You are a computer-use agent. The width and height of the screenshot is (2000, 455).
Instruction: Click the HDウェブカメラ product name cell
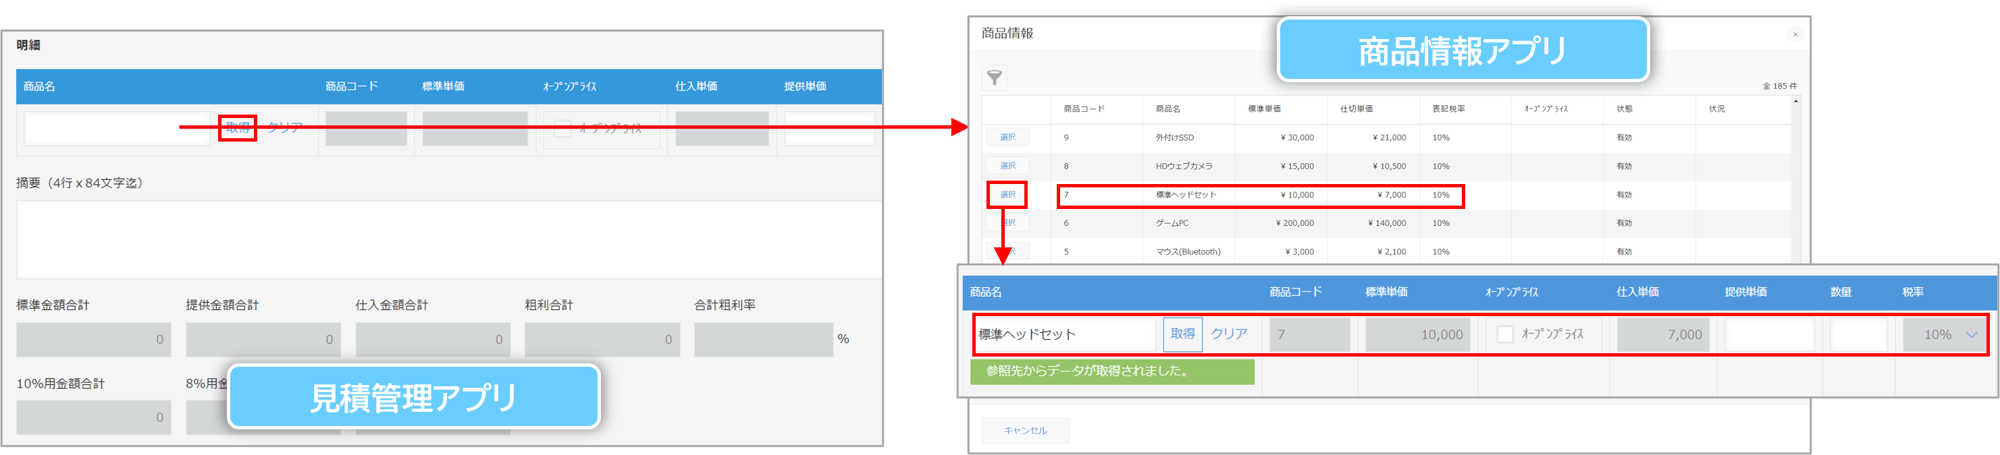(x=1185, y=166)
